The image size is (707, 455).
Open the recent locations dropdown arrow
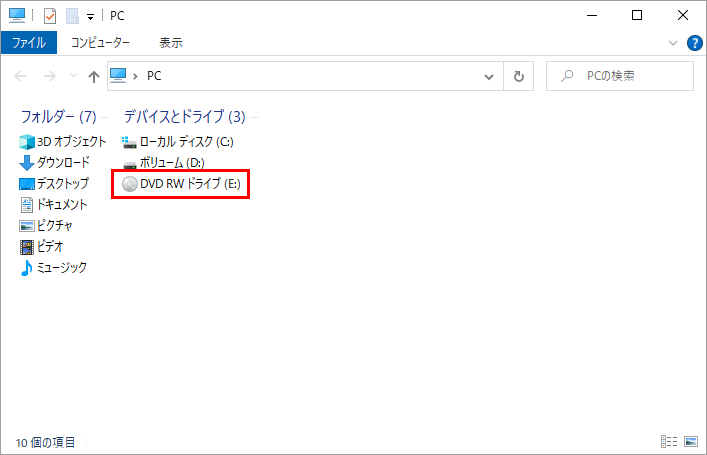tap(73, 76)
